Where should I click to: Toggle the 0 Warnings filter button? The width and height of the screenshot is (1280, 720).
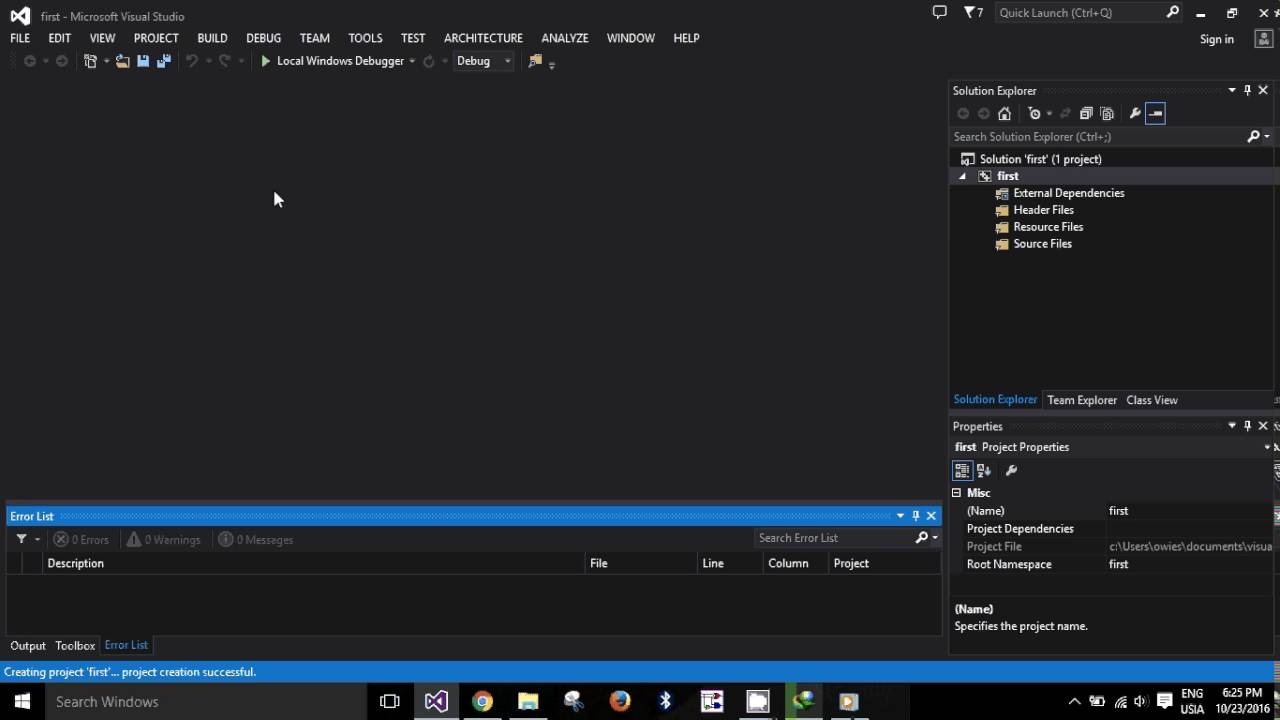164,540
